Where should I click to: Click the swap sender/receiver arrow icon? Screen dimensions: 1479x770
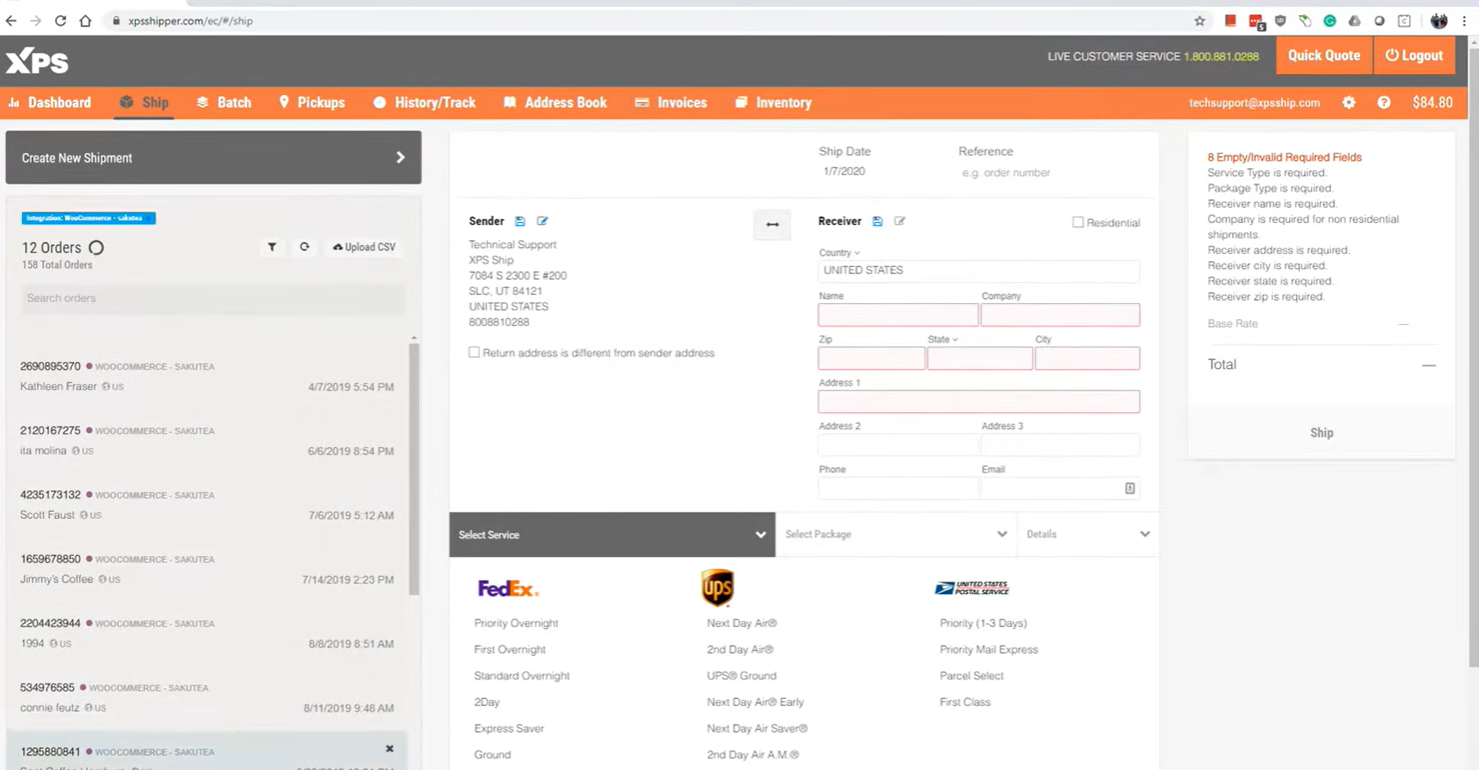click(771, 224)
